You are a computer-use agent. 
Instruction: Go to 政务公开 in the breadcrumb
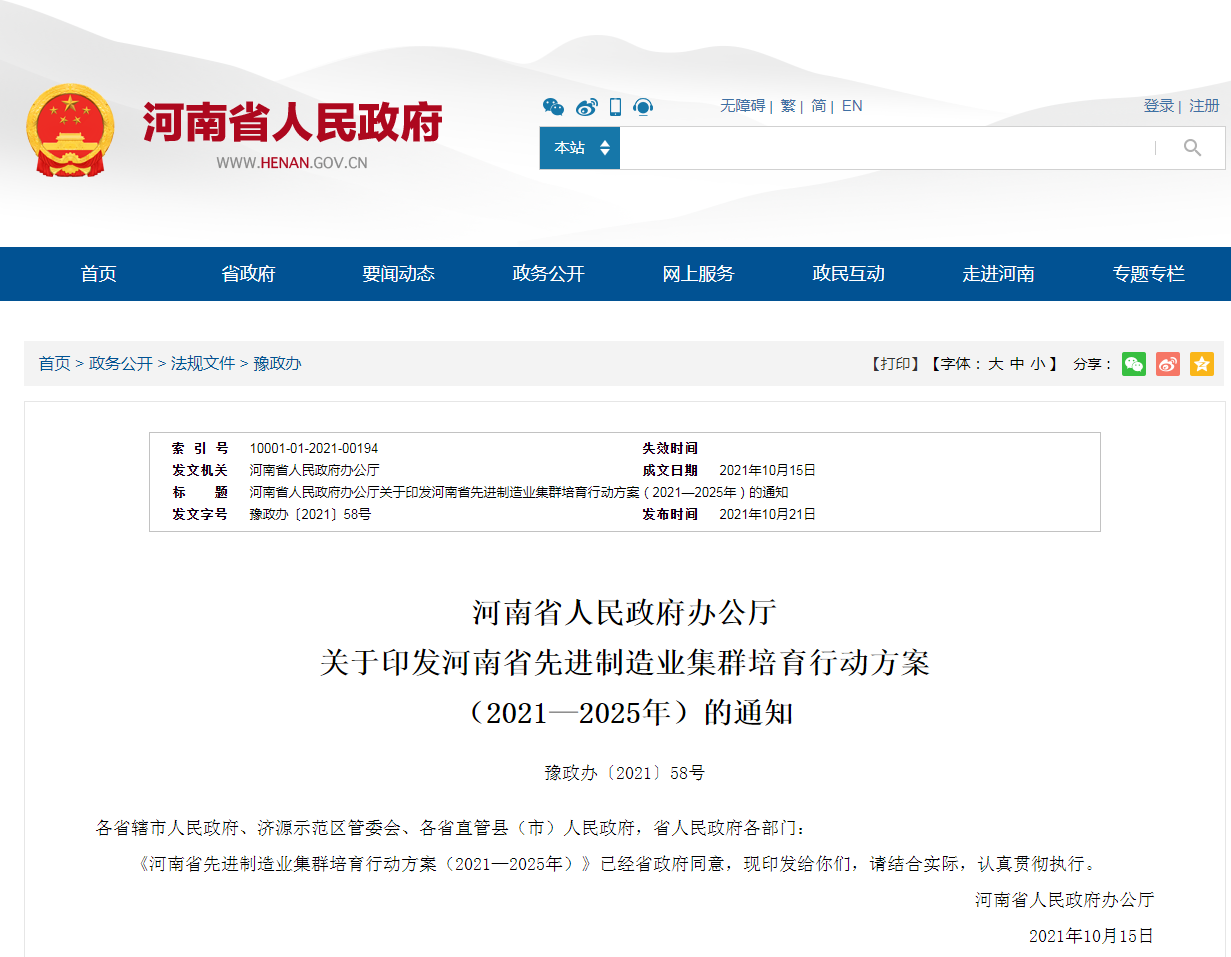pyautogui.click(x=121, y=364)
